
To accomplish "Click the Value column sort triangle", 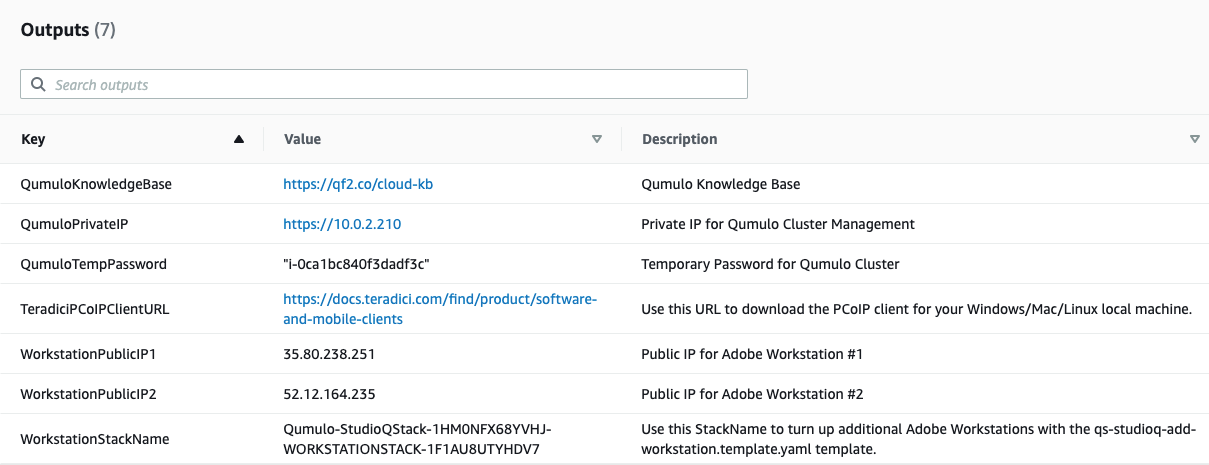I will click(597, 140).
